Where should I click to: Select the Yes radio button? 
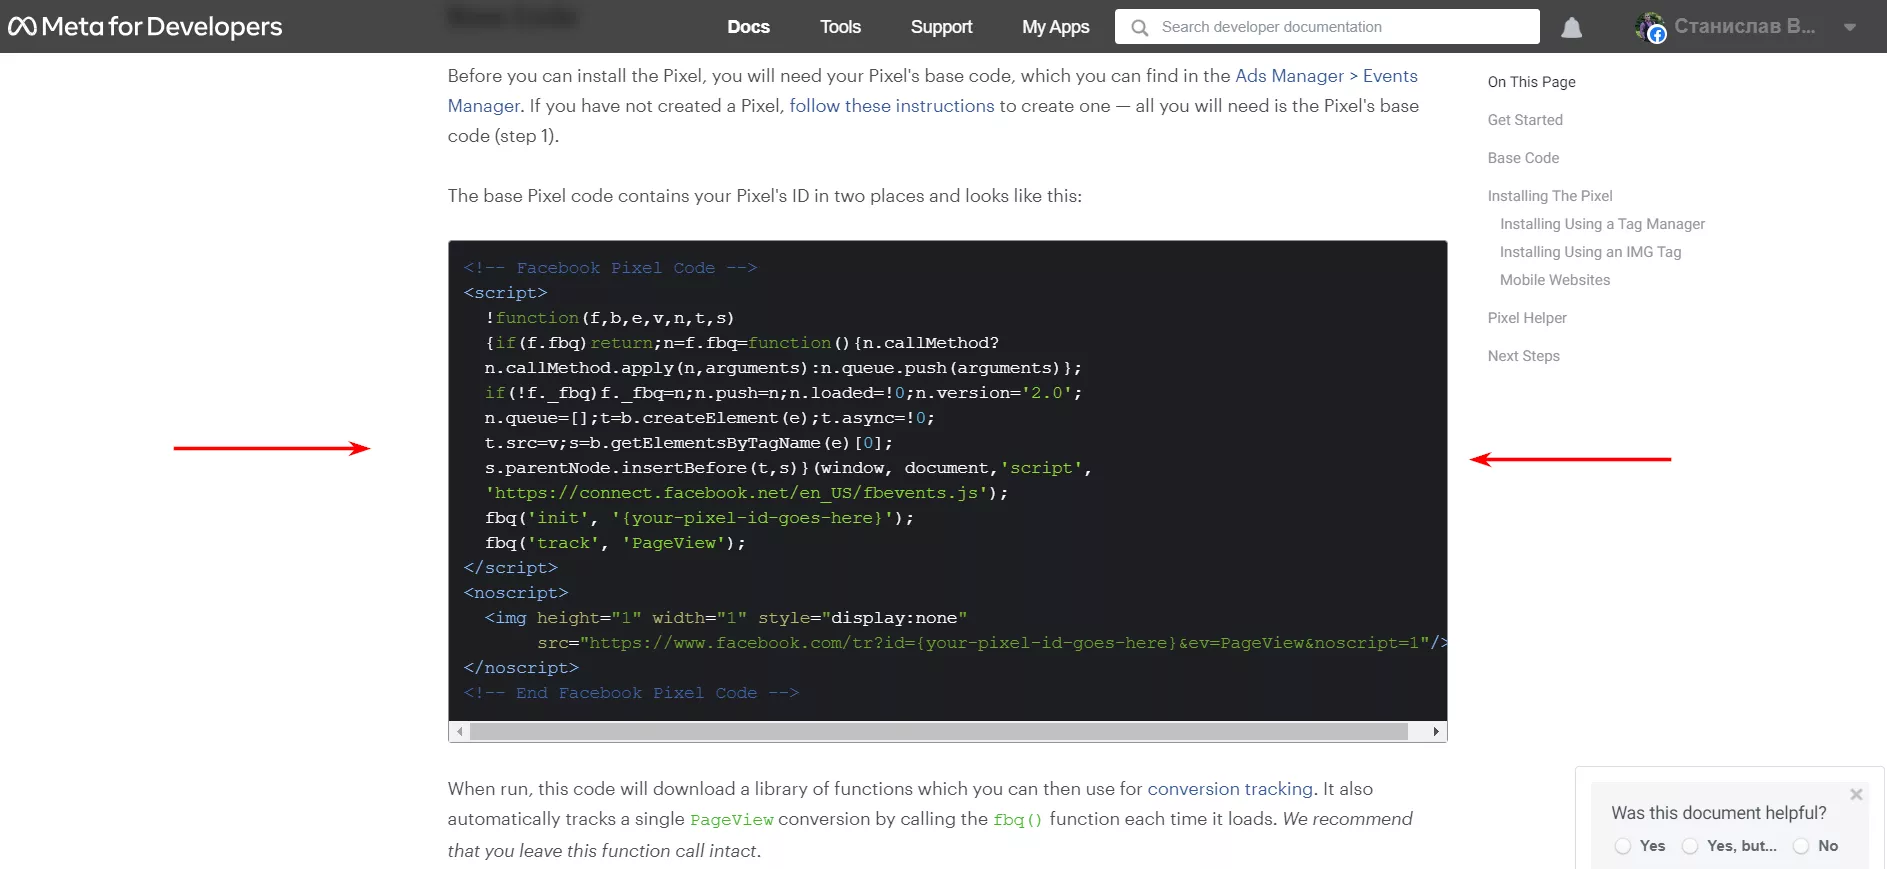1623,846
